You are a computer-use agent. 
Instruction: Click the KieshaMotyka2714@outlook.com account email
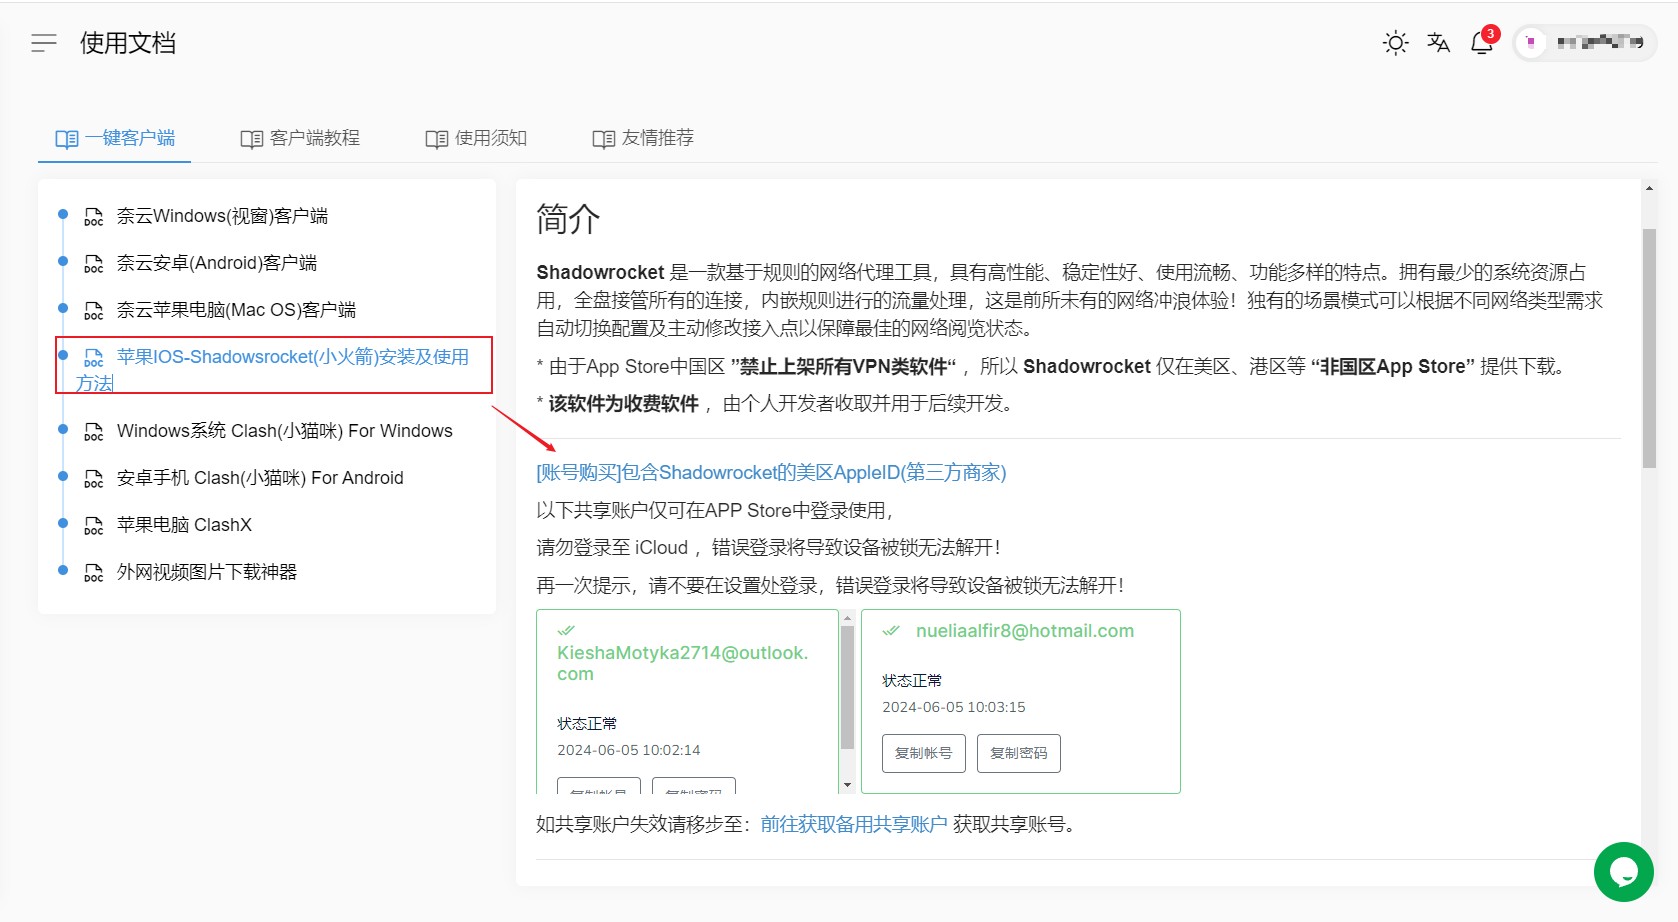click(683, 663)
